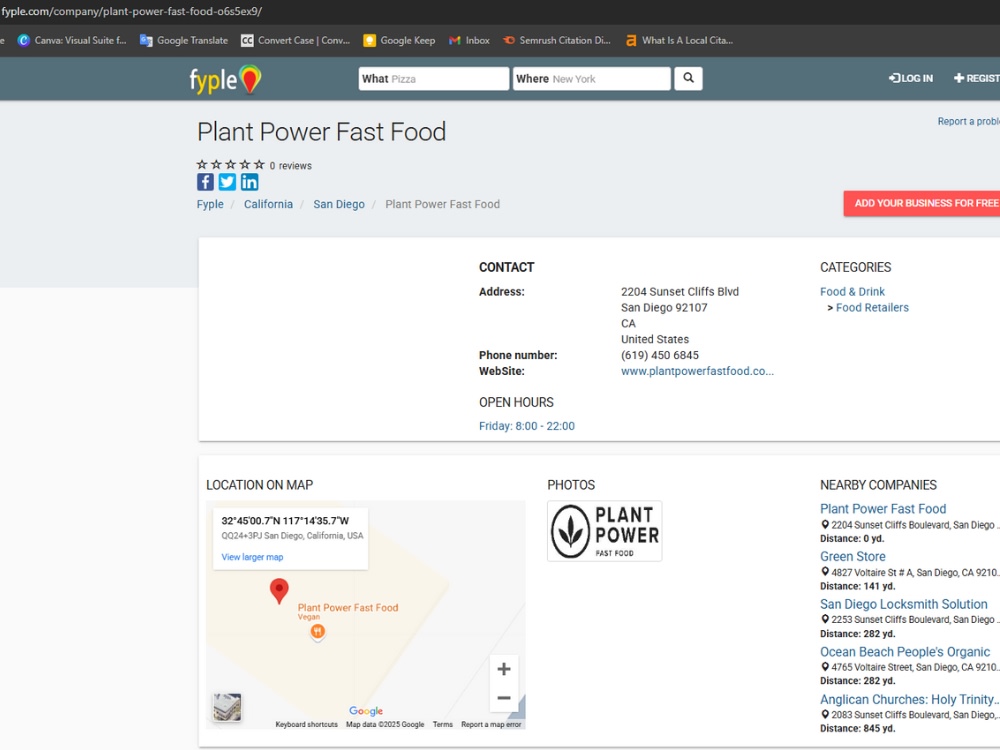Open nearby company Plant Power Fast Food
The height and width of the screenshot is (750, 1000).
point(883,509)
